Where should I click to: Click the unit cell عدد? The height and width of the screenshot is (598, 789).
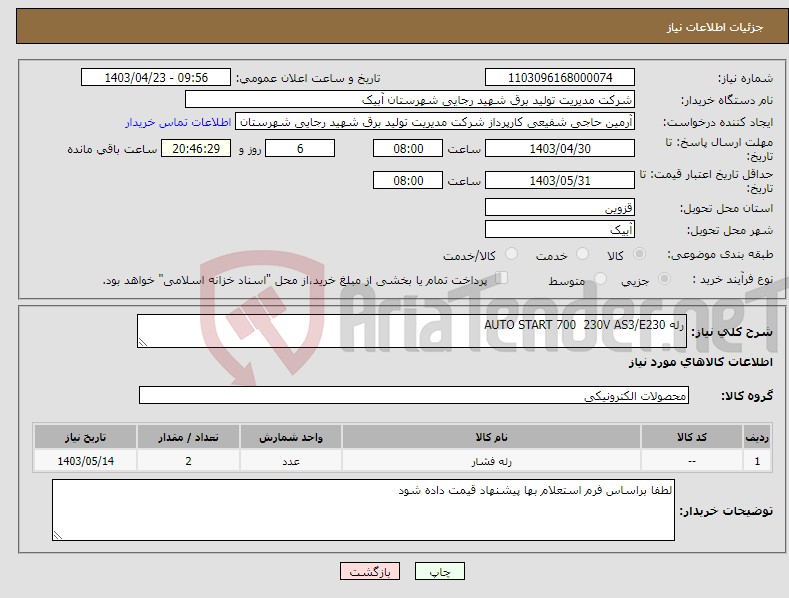point(291,461)
